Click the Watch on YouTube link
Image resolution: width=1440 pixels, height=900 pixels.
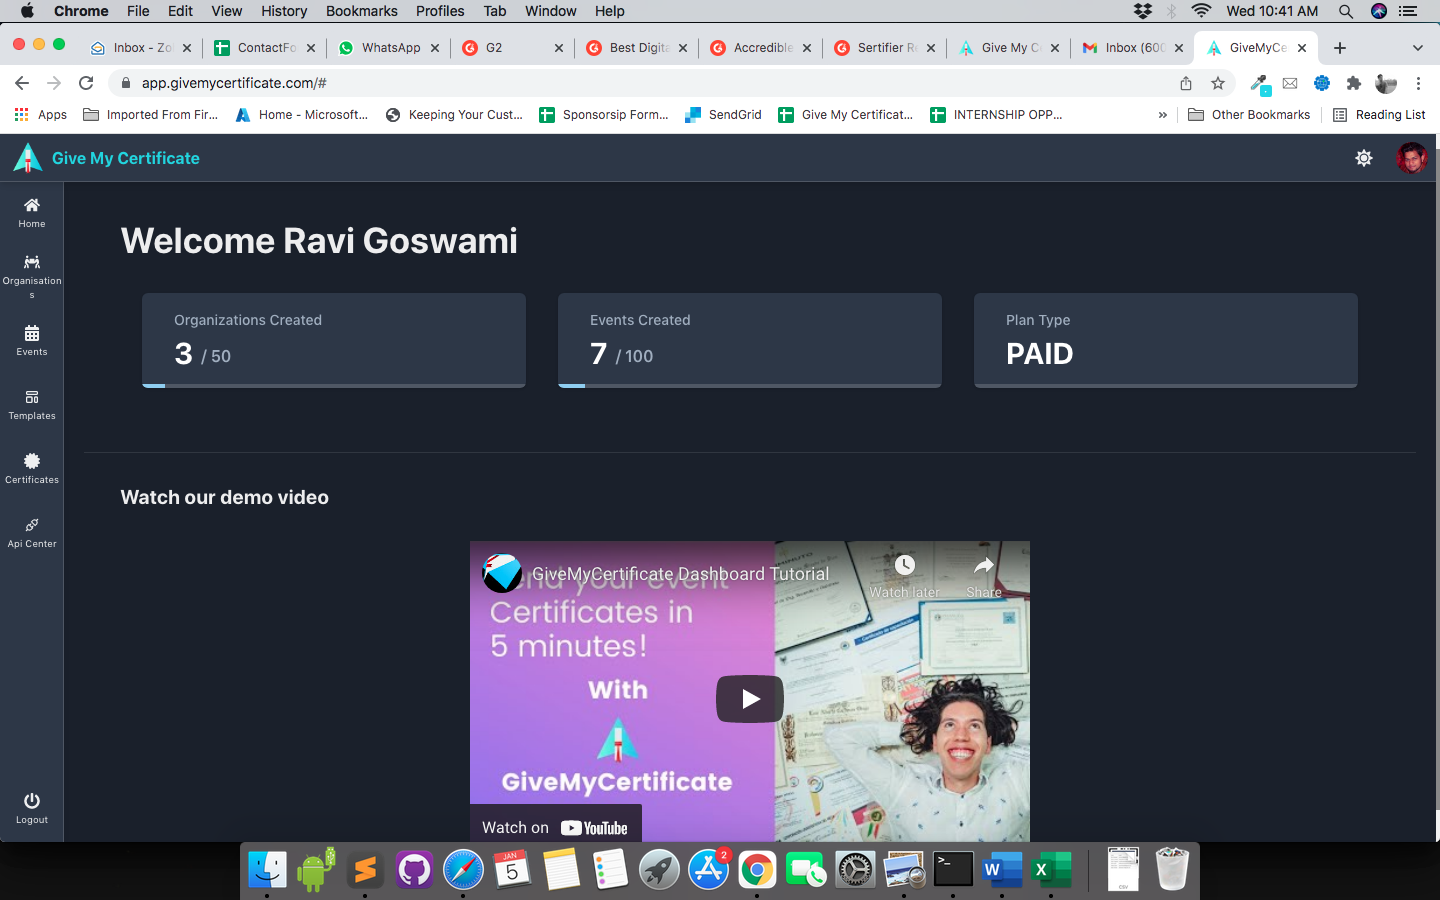point(555,827)
